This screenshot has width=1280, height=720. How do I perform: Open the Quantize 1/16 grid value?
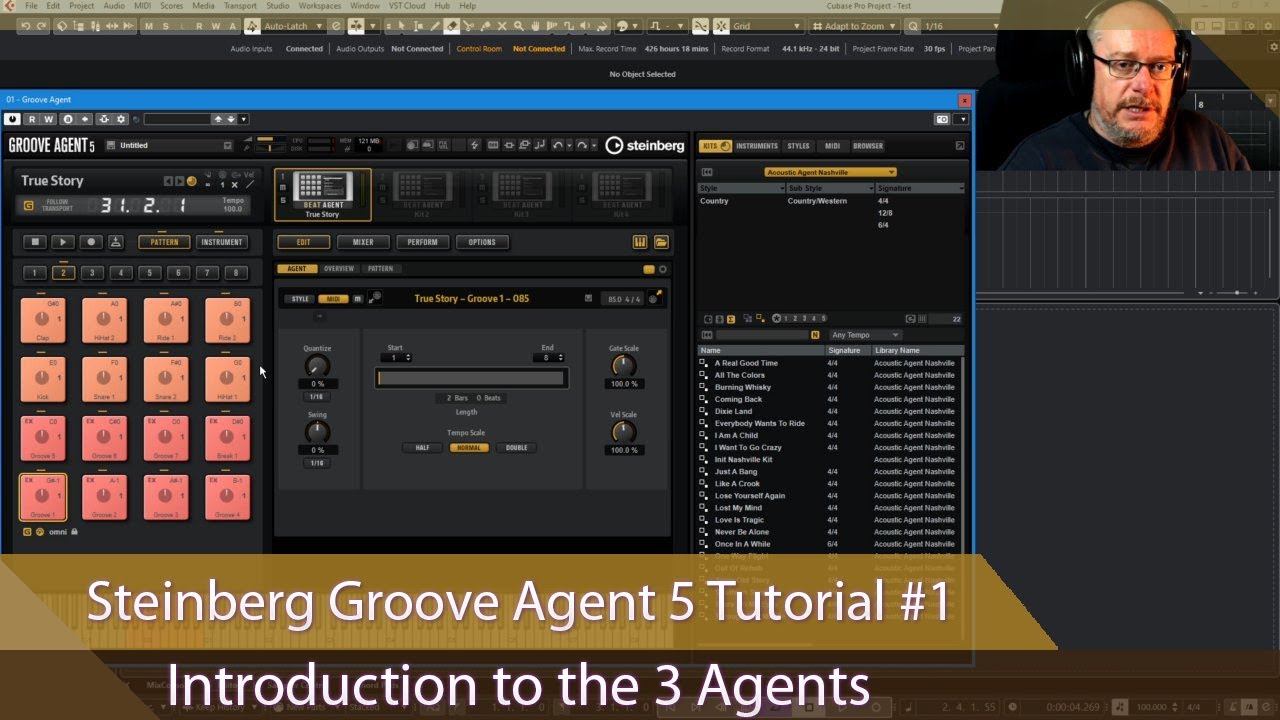pos(317,397)
